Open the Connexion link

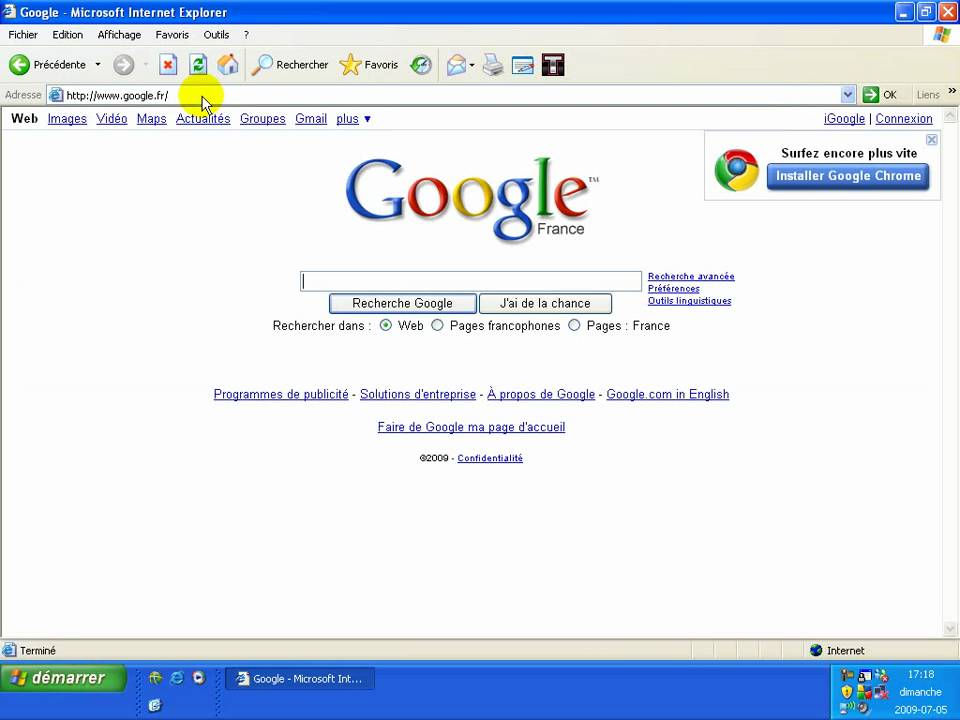[x=904, y=119]
